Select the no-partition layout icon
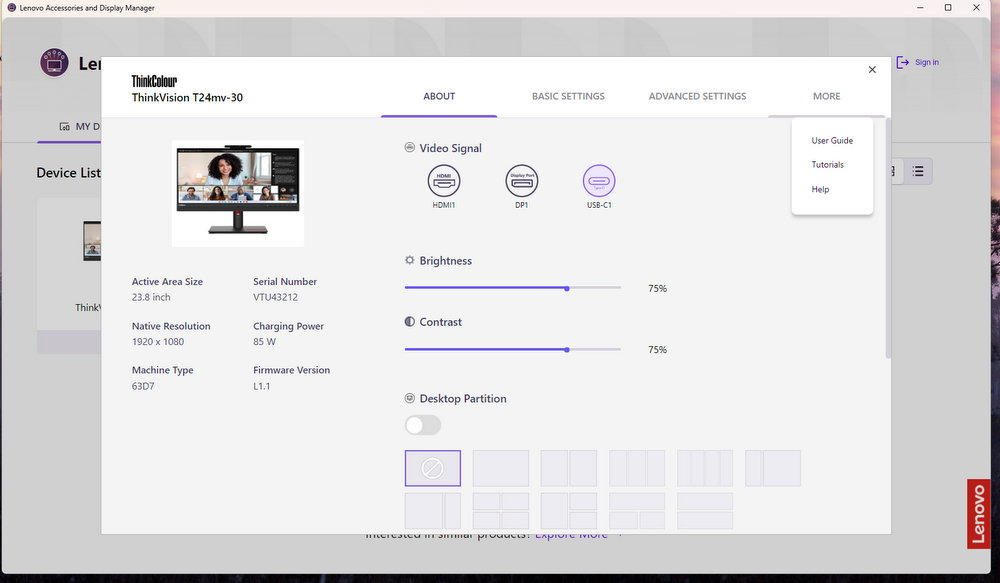Image resolution: width=1000 pixels, height=583 pixels. pos(432,468)
